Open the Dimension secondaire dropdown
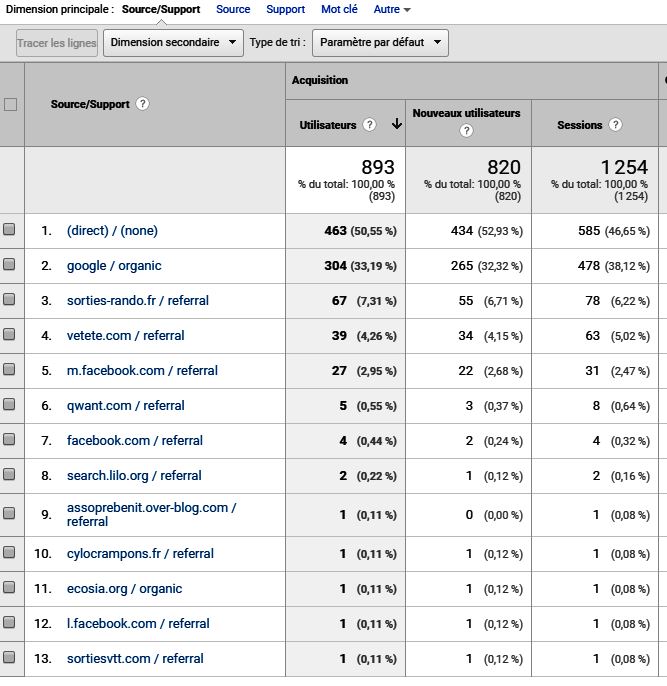Image resolution: width=667 pixels, height=686 pixels. tap(173, 42)
